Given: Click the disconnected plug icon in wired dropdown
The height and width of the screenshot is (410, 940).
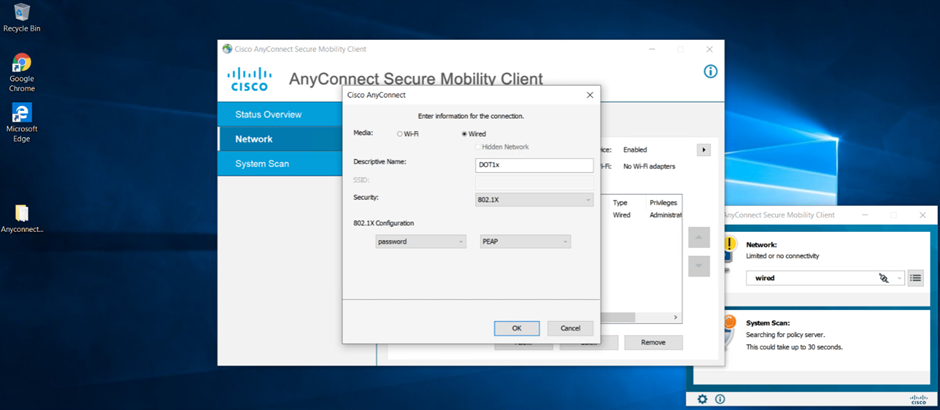Looking at the screenshot, I should pyautogui.click(x=883, y=278).
